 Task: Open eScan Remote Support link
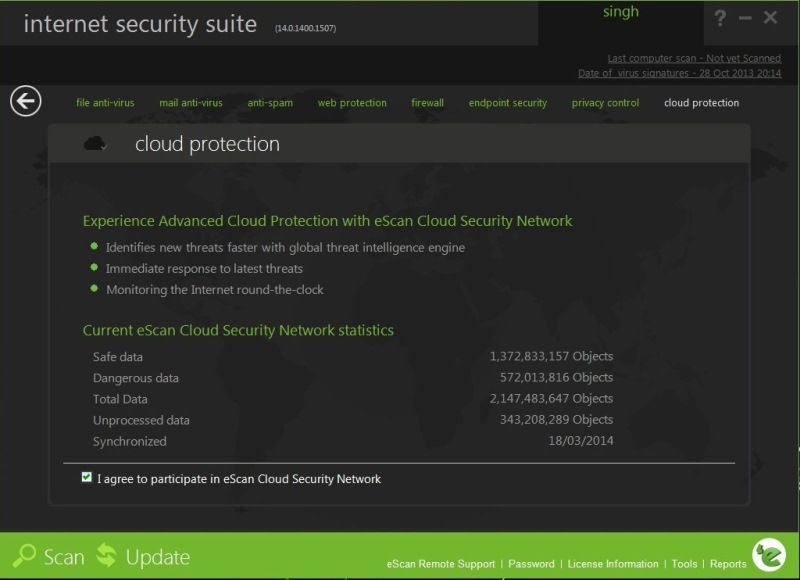coord(441,564)
